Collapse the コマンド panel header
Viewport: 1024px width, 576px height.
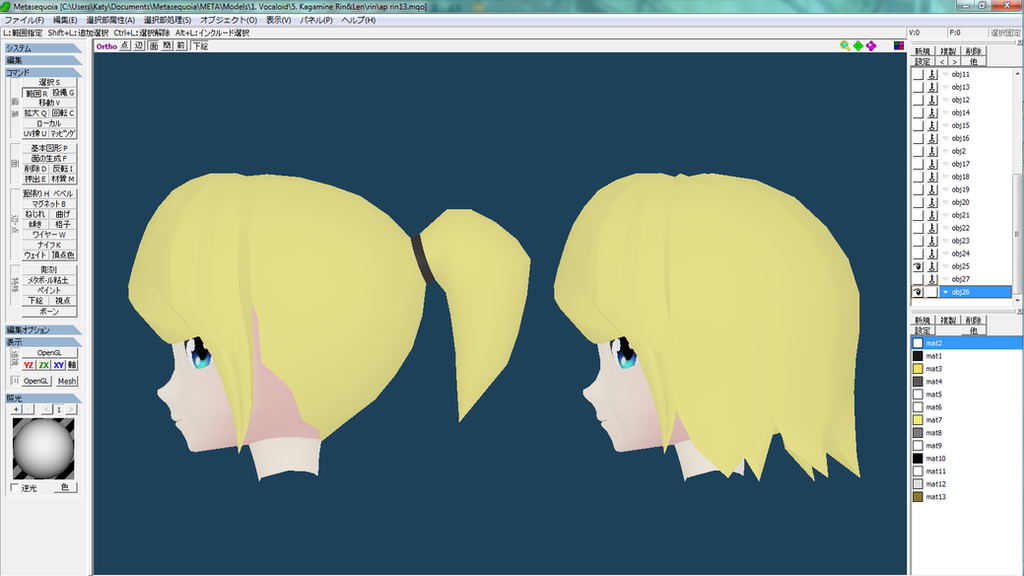coord(43,72)
